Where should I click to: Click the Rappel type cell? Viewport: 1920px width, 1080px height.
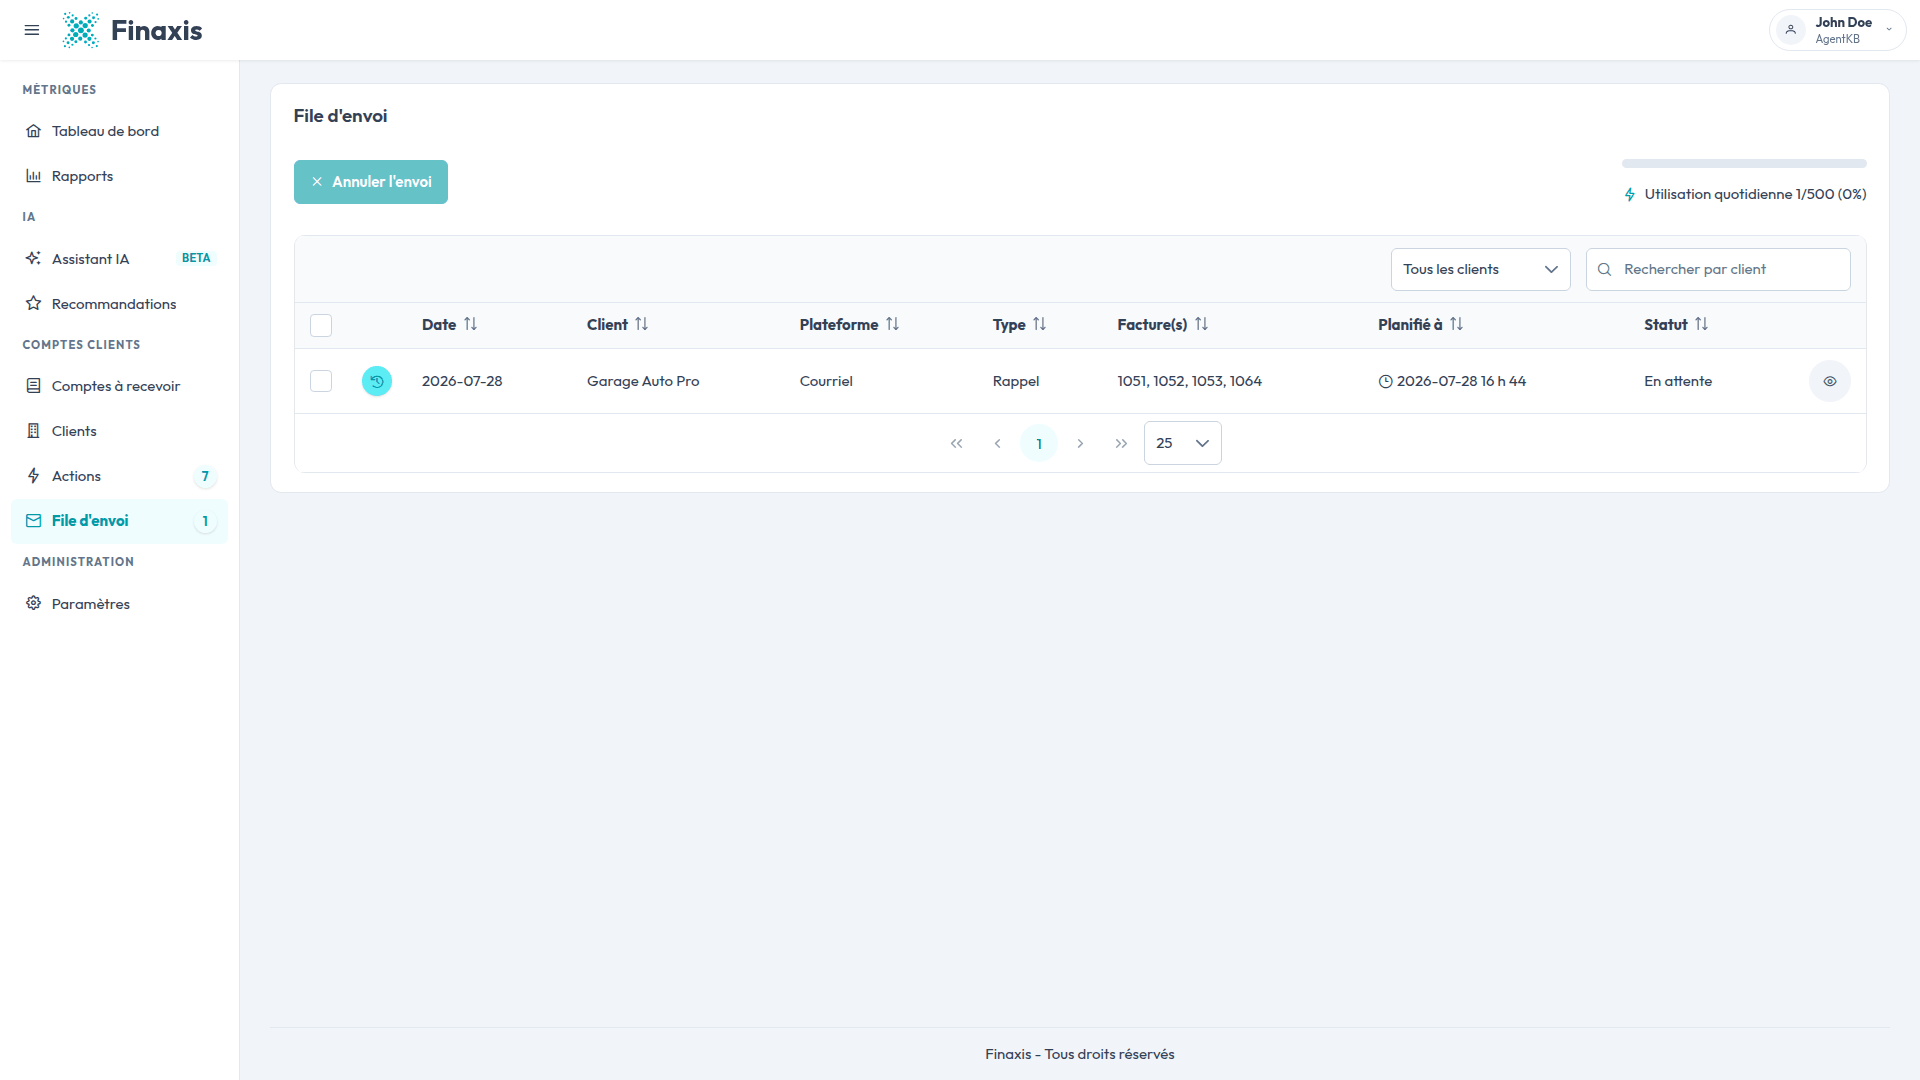pos(1016,381)
